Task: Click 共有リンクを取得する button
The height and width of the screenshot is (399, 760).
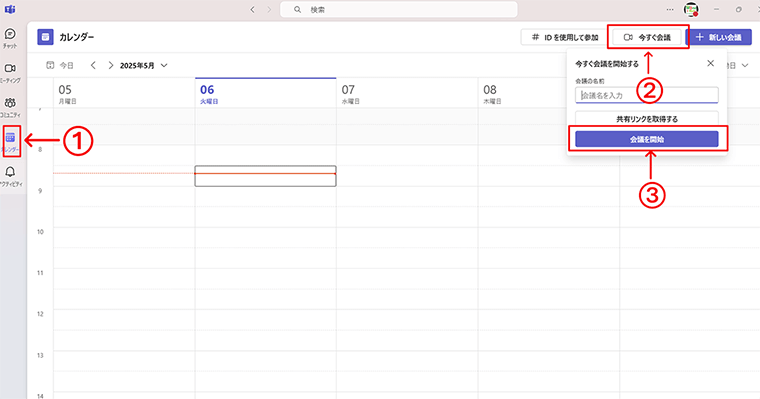Action: [x=647, y=119]
